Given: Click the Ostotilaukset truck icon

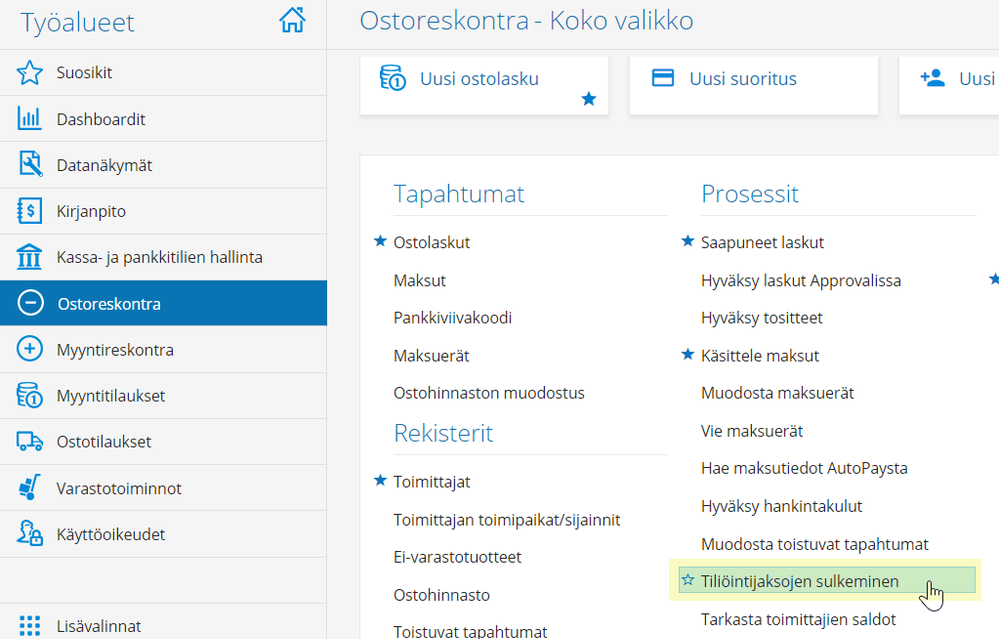Looking at the screenshot, I should click(30, 441).
